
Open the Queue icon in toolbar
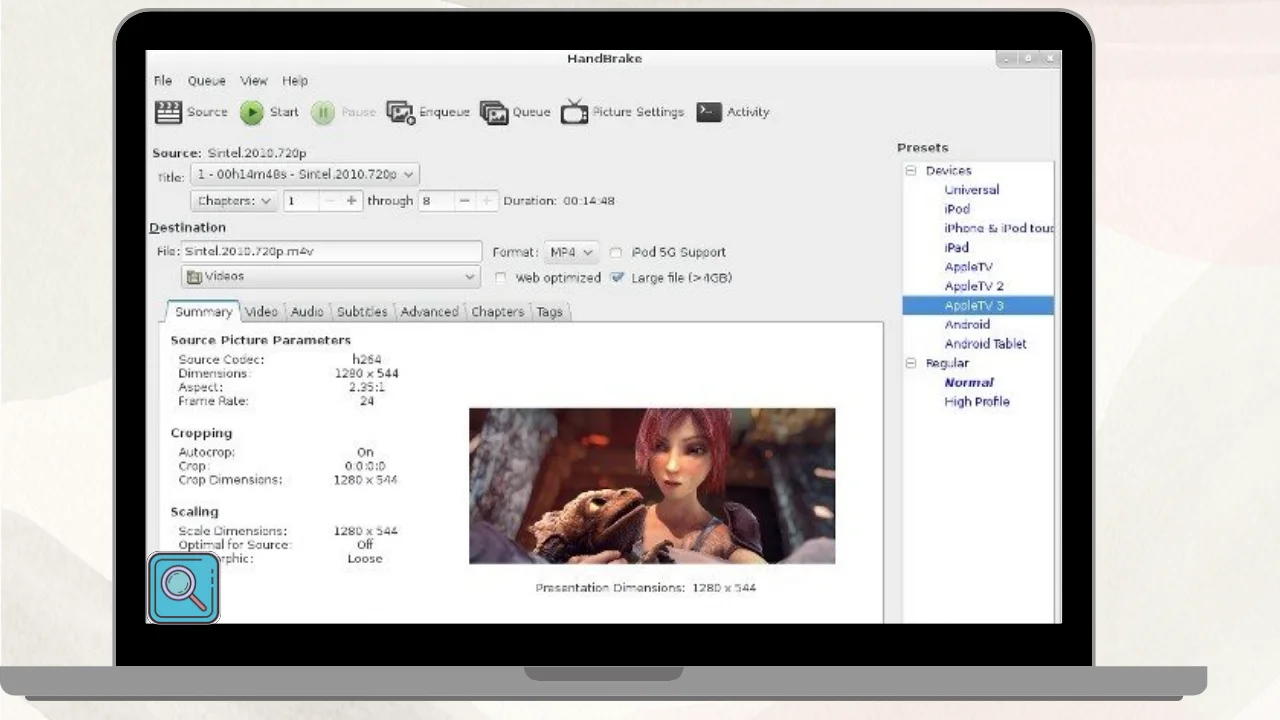(494, 113)
